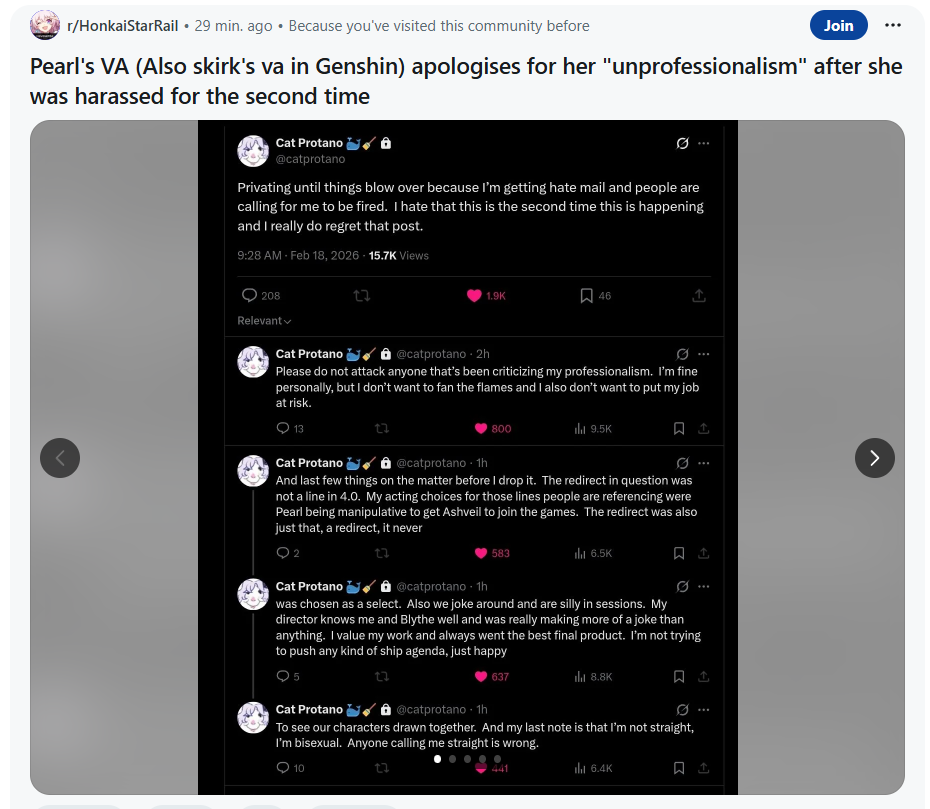Click the repost icon on the main tweet

[x=362, y=295]
